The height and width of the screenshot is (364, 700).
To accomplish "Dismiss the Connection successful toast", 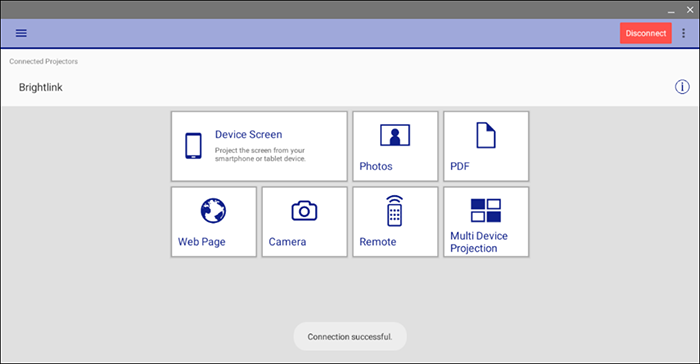I will [x=350, y=336].
